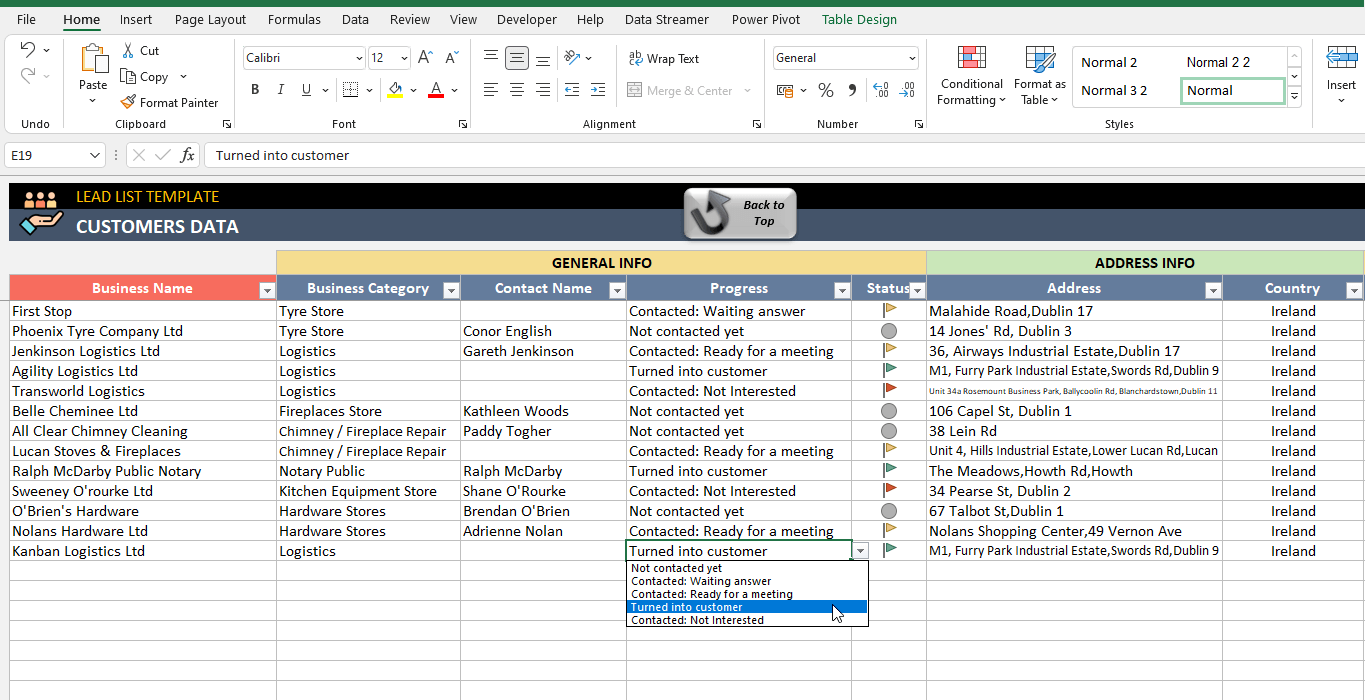This screenshot has width=1365, height=700.
Task: Open Country column filter dropdown
Action: [1354, 290]
